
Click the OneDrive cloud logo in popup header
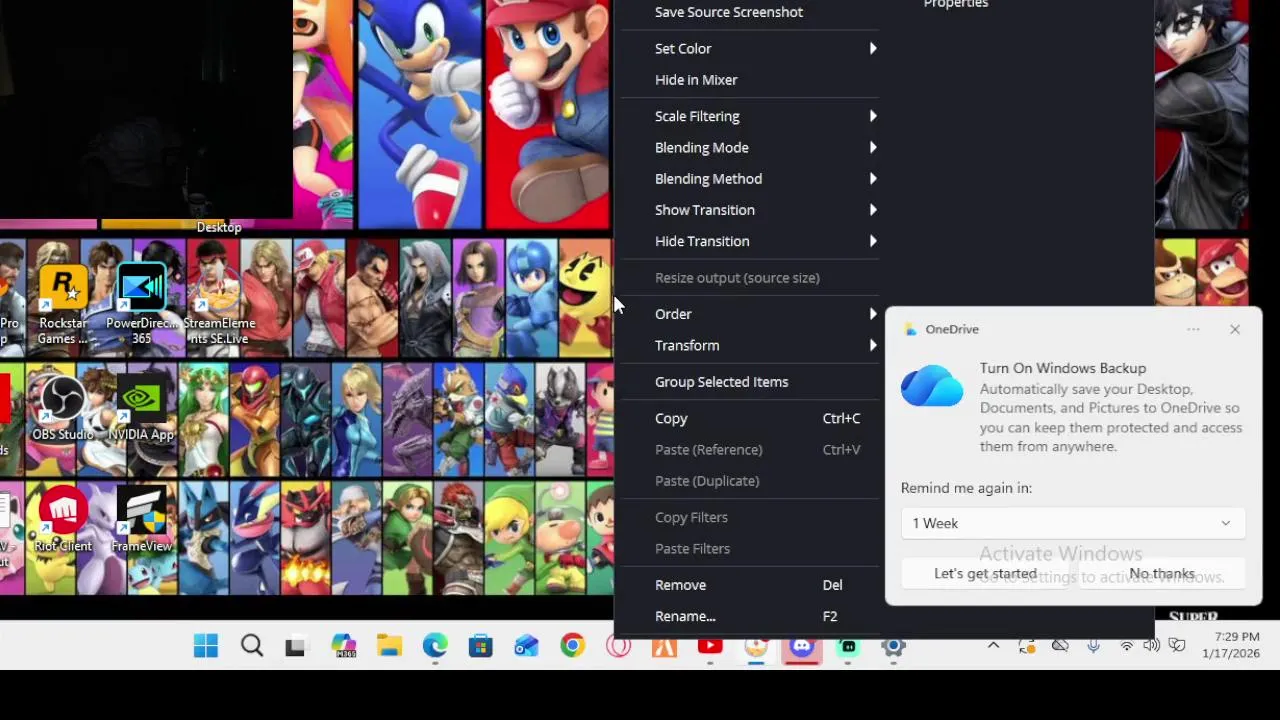coord(909,329)
